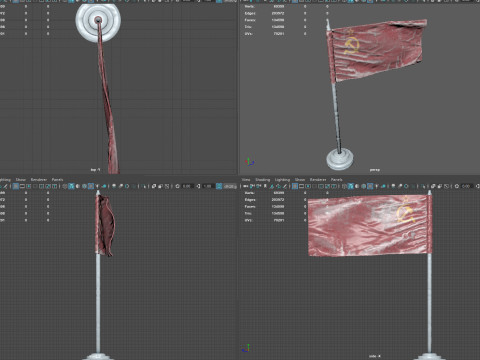Open View menu in side view panel
The height and width of the screenshot is (360, 480).
pyautogui.click(x=246, y=179)
